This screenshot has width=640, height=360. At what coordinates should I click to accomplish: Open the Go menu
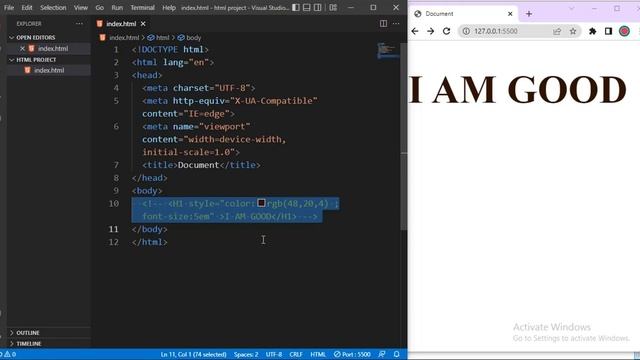[100, 7]
